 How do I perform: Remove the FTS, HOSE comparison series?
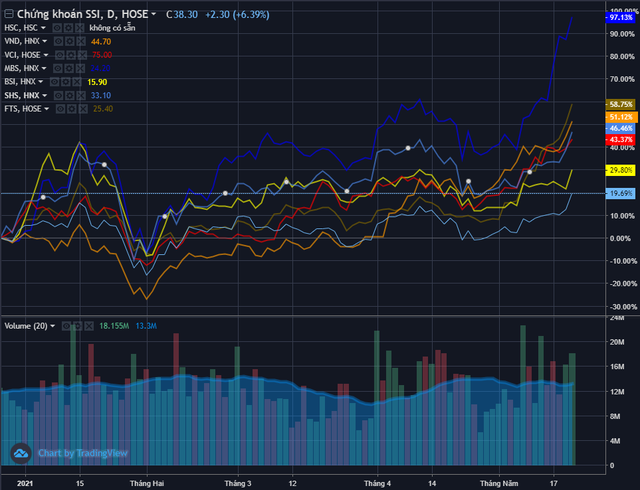tap(83, 109)
